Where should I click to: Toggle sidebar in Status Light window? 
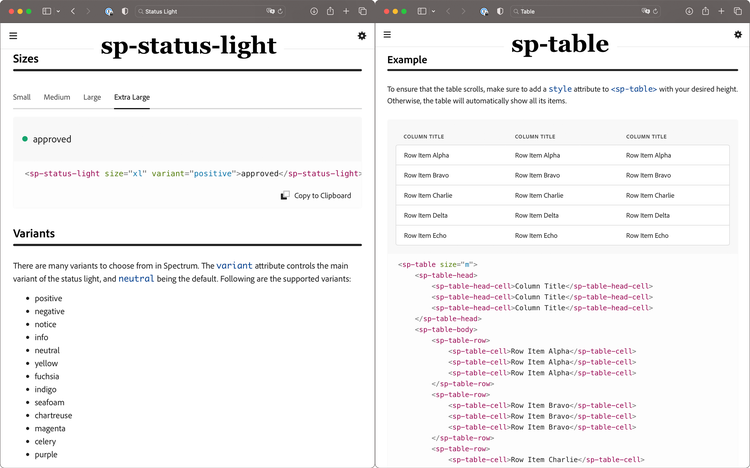47,11
